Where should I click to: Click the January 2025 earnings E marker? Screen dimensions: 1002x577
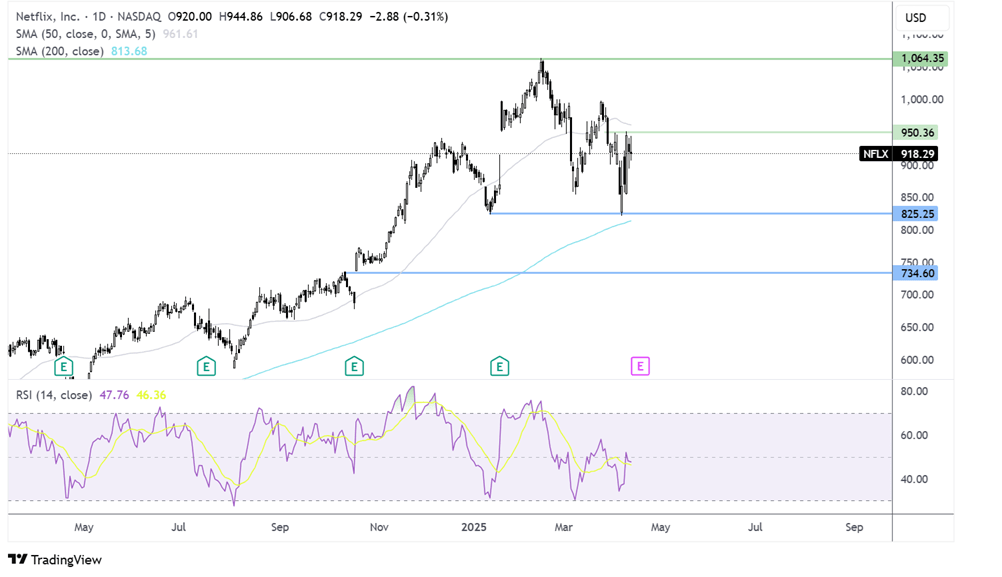pos(499,367)
